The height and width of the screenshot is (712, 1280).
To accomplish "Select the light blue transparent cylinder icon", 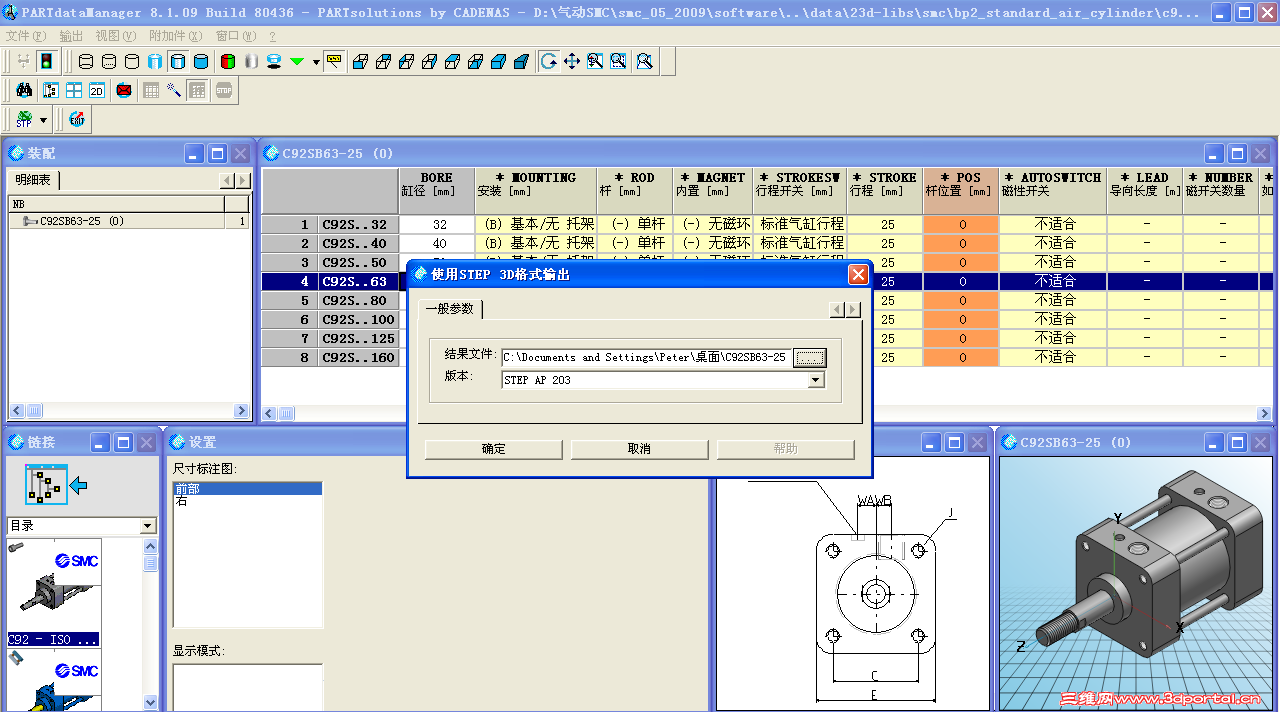I will tap(155, 61).
